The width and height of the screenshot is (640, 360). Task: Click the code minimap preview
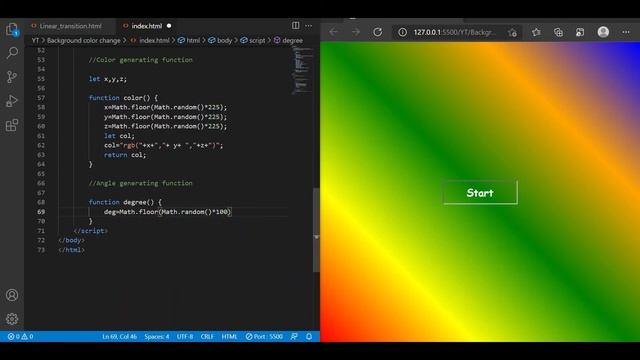point(302,69)
